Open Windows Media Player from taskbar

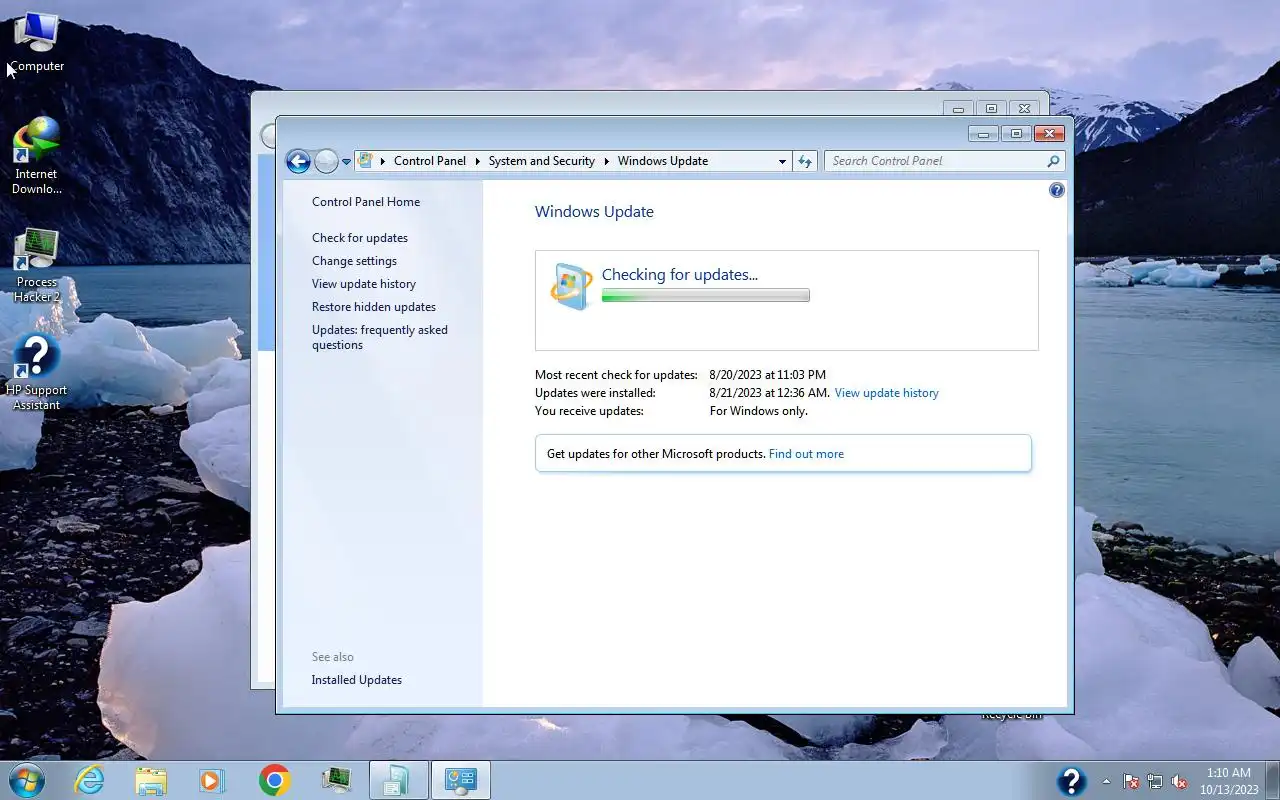(x=212, y=780)
